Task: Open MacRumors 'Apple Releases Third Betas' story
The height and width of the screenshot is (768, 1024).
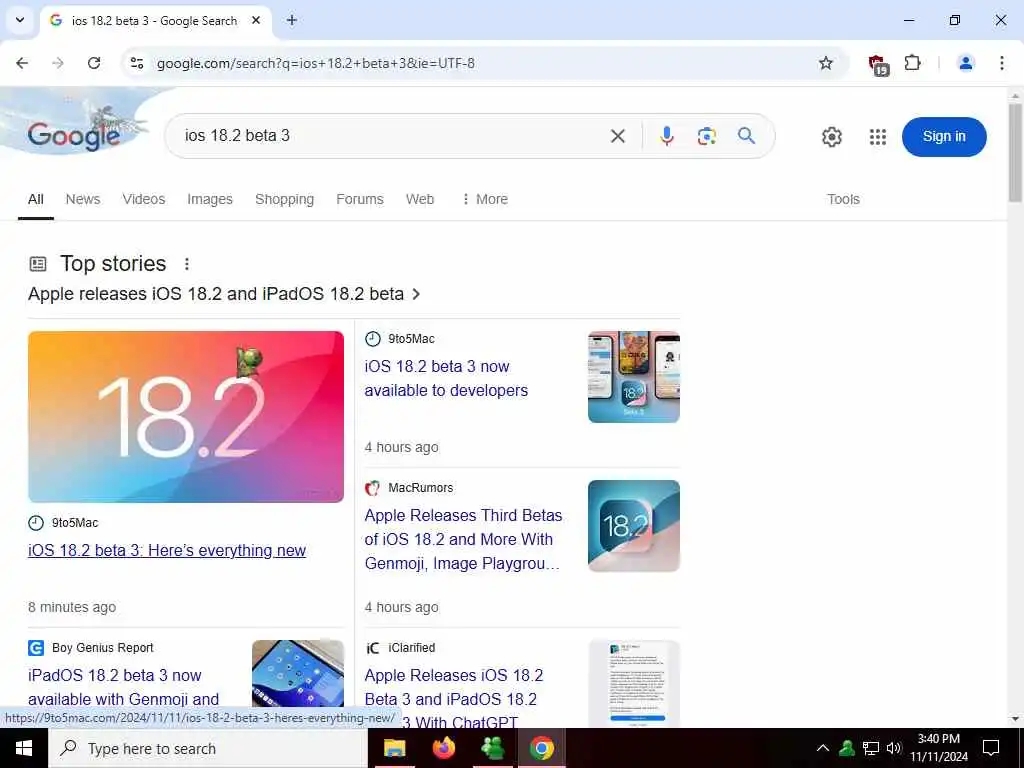Action: click(x=463, y=539)
